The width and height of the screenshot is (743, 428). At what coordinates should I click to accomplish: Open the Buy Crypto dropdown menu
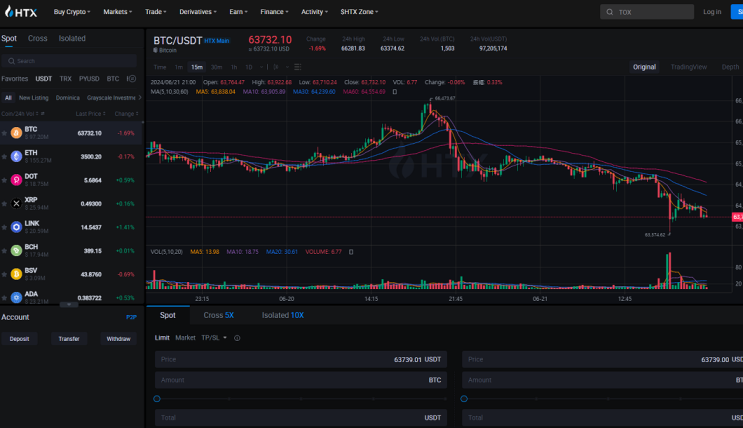point(72,12)
